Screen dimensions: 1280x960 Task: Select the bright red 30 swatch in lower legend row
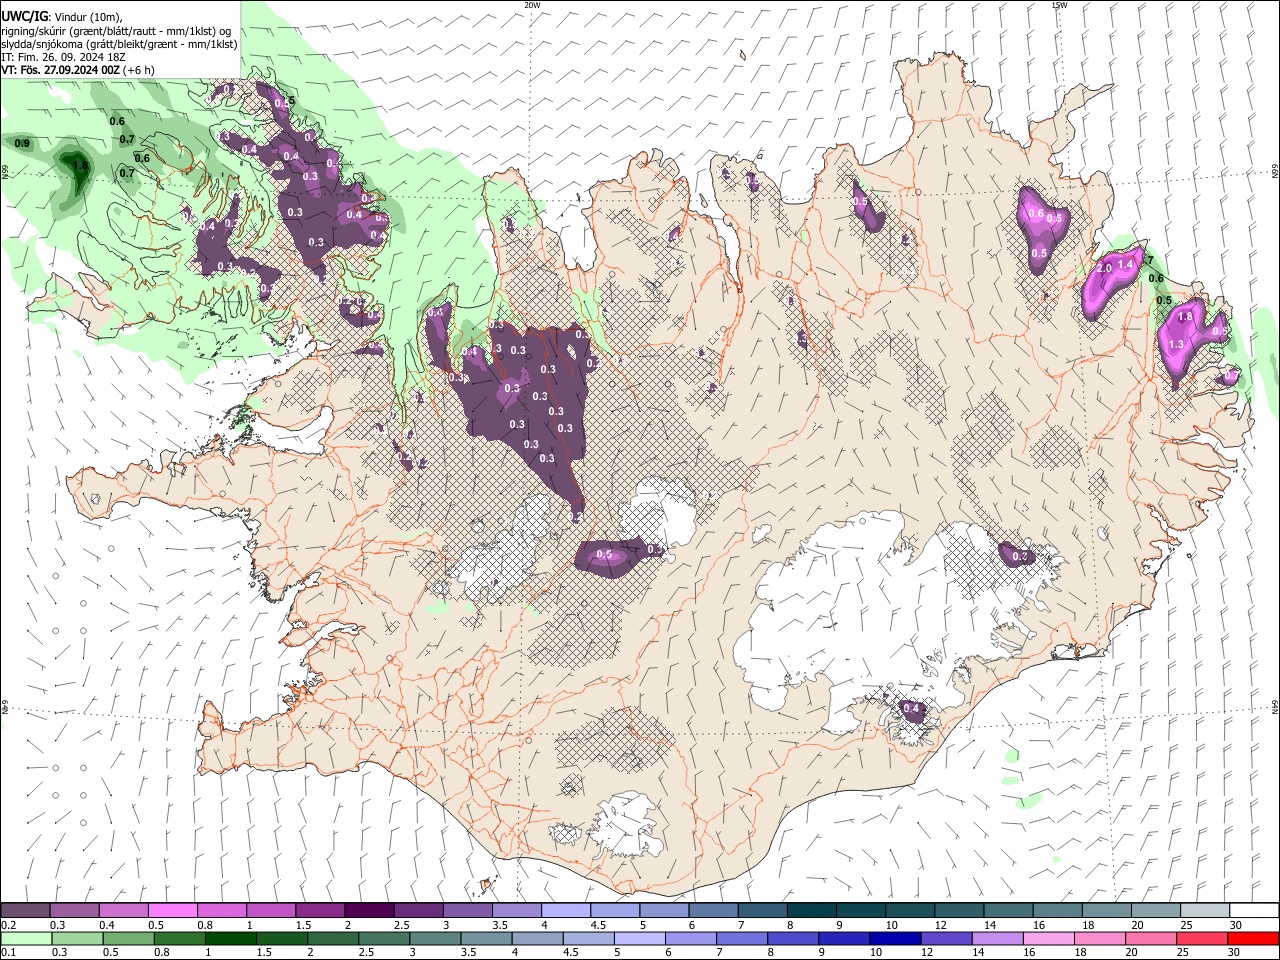point(1254,938)
